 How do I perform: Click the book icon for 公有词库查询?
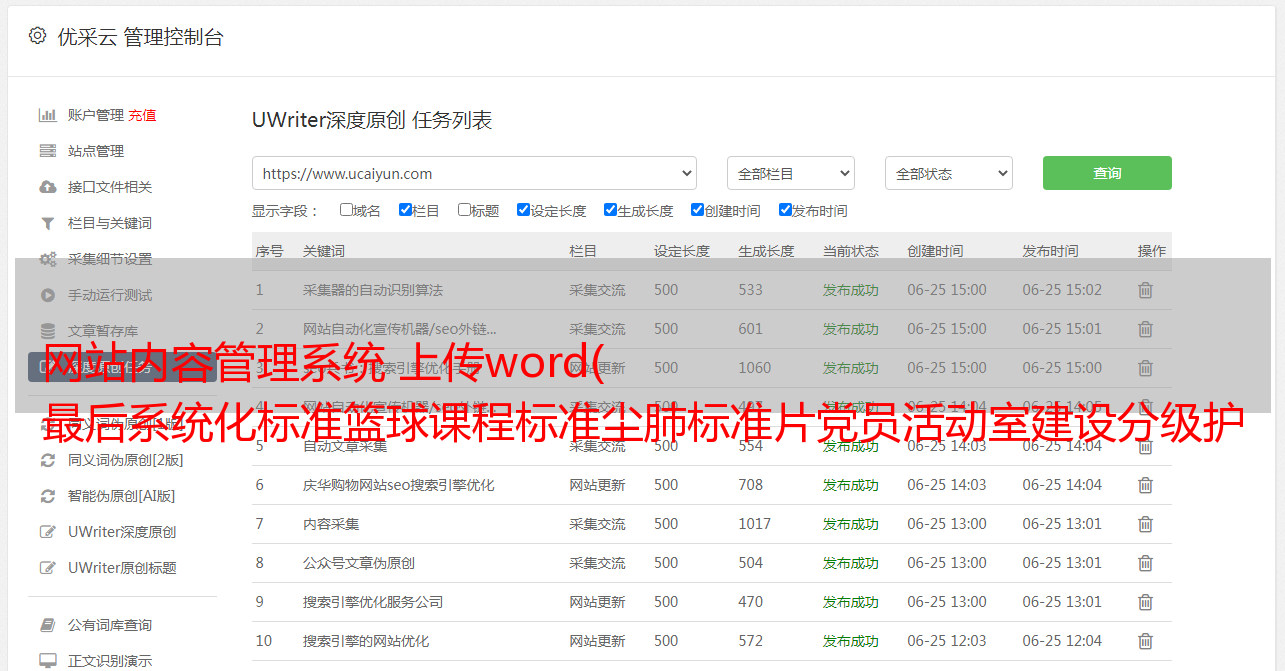(47, 625)
